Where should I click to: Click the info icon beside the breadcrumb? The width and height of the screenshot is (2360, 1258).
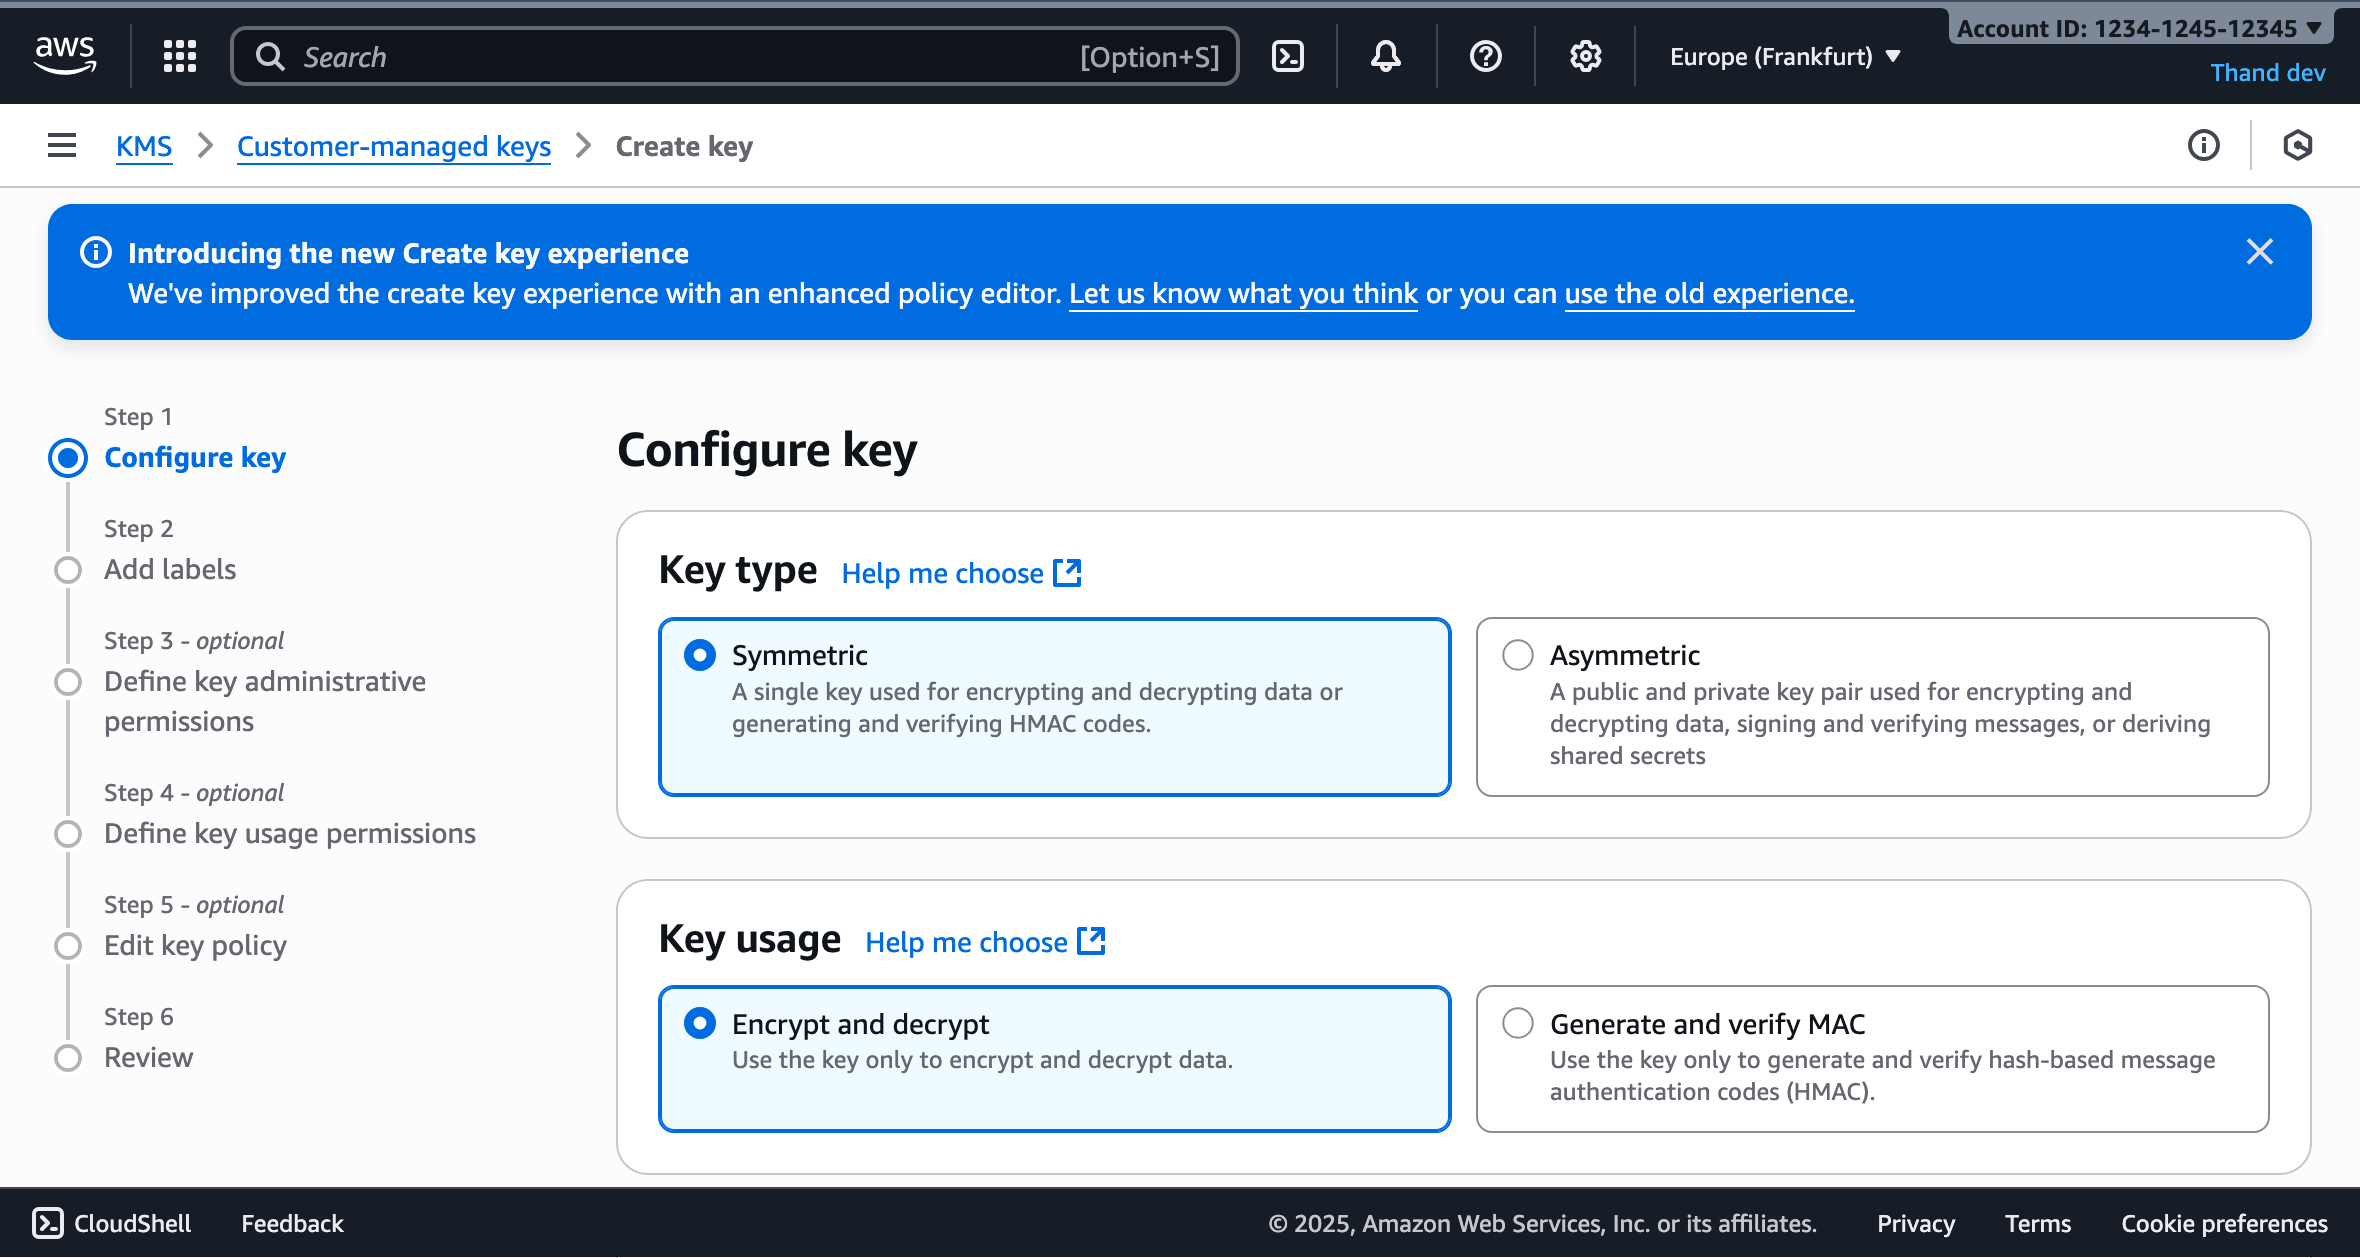pyautogui.click(x=2203, y=146)
